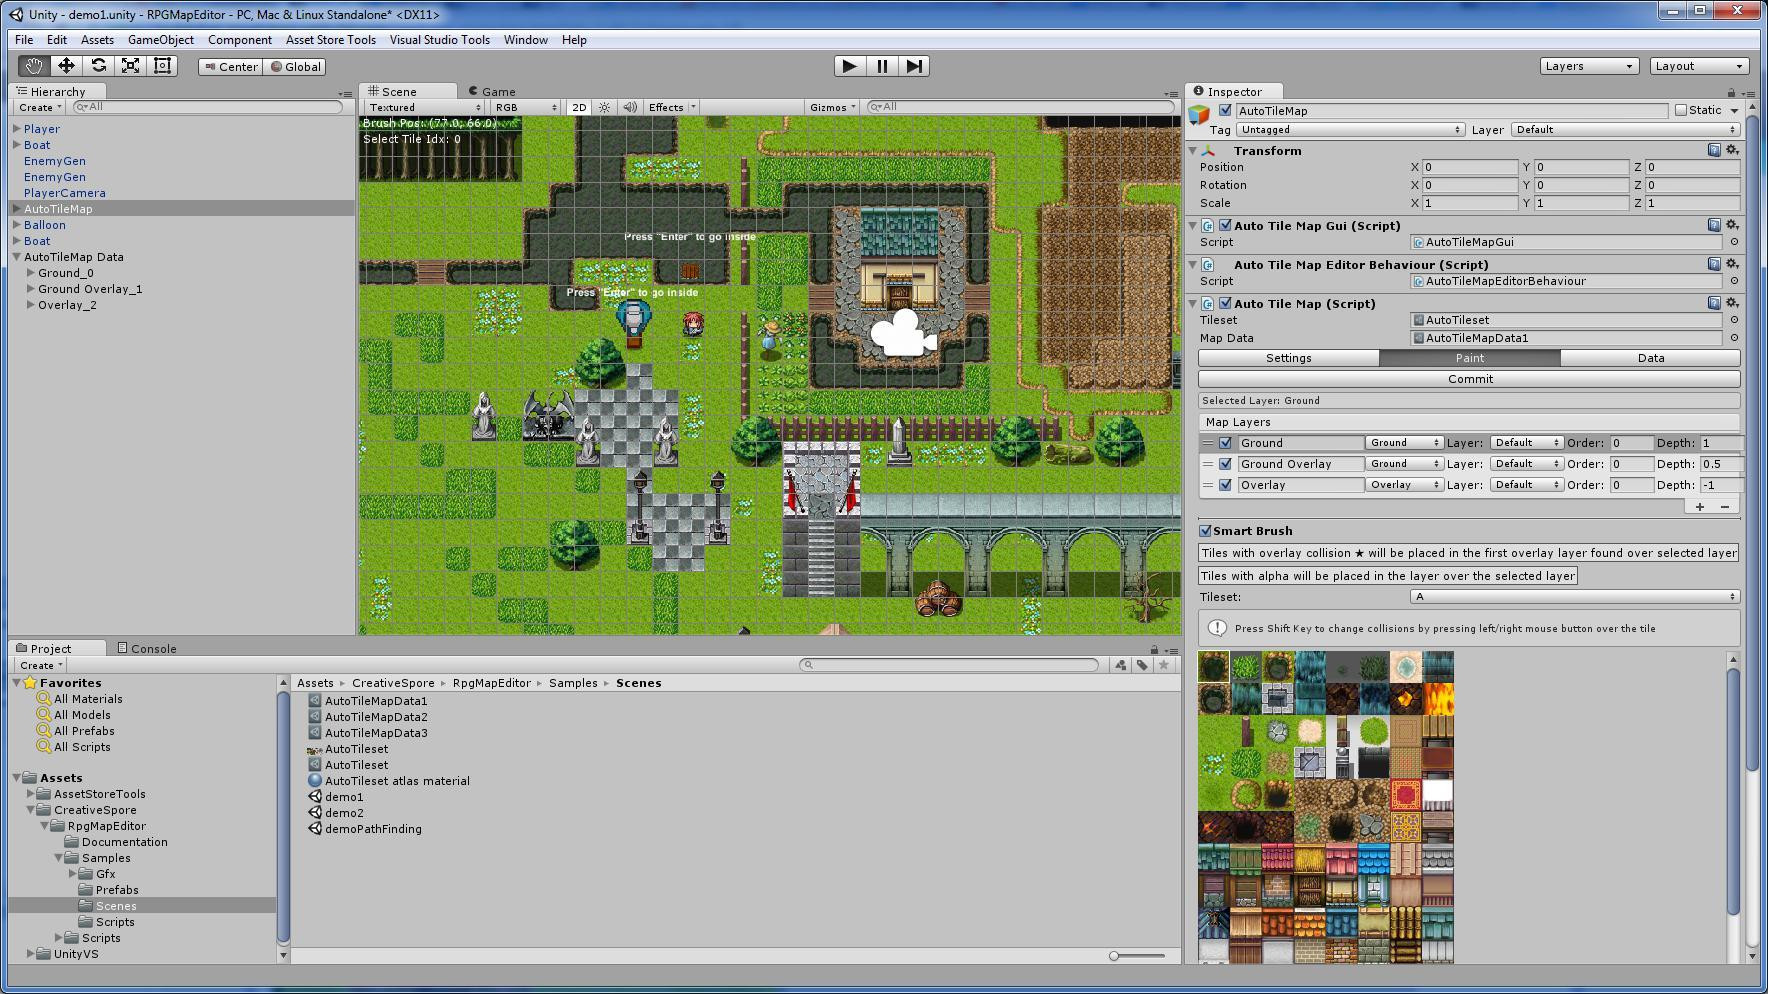Switch to the Game tab
The height and width of the screenshot is (994, 1768).
[x=492, y=91]
